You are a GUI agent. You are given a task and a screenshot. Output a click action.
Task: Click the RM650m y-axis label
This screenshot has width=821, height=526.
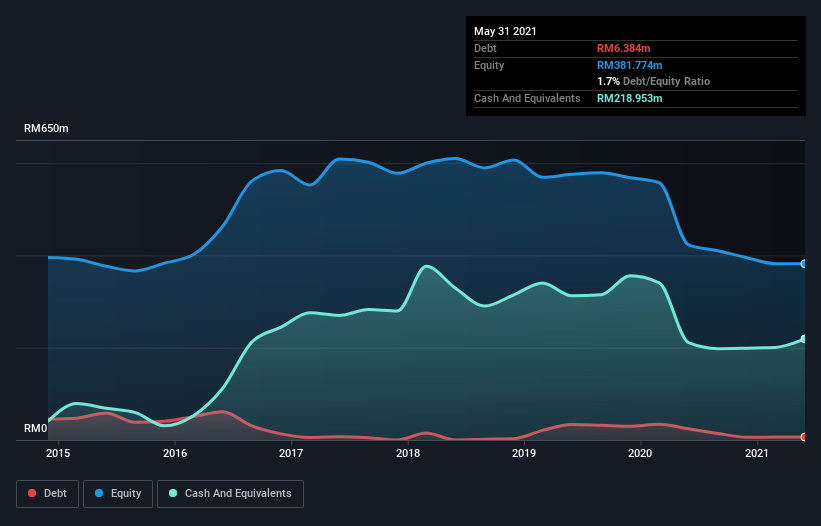tap(46, 128)
